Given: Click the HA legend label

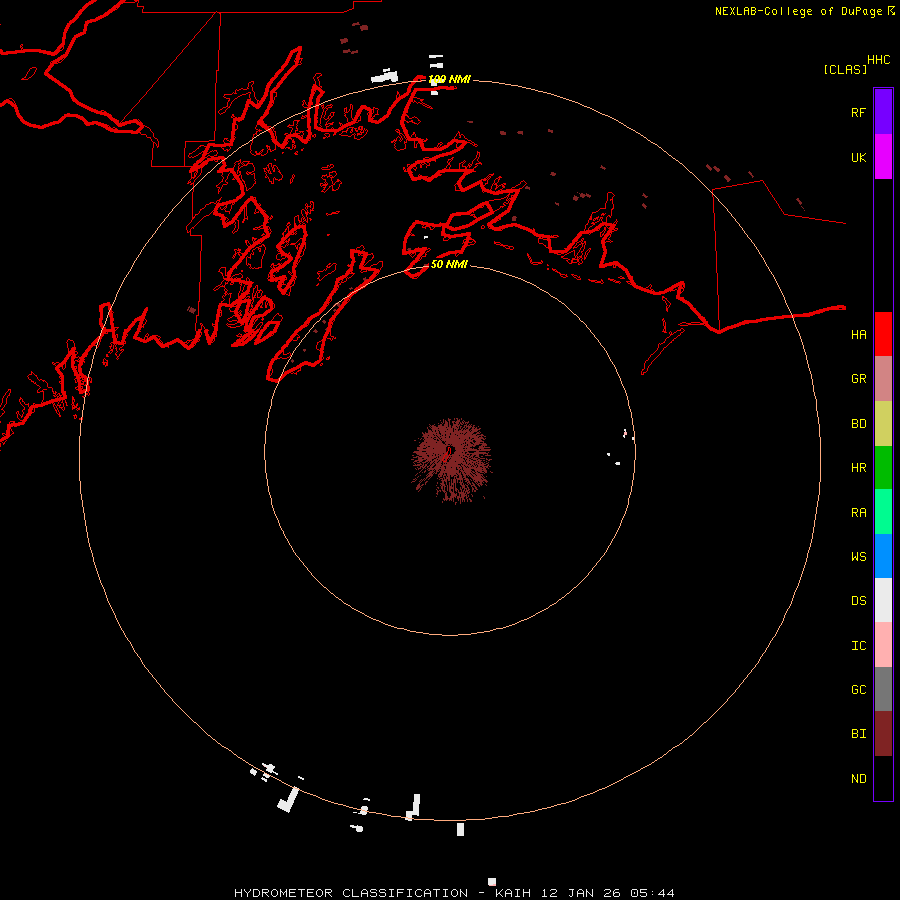Looking at the screenshot, I should pos(858,335).
